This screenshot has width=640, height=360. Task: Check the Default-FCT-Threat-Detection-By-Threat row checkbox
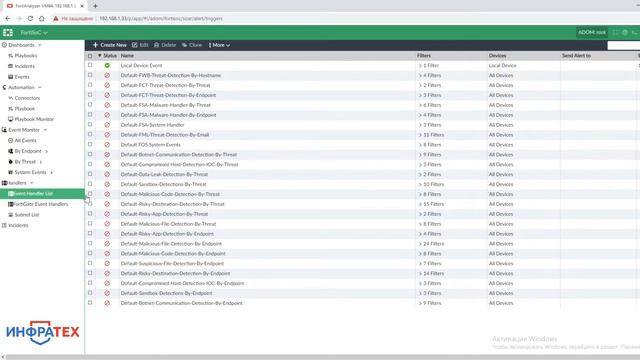[90, 85]
